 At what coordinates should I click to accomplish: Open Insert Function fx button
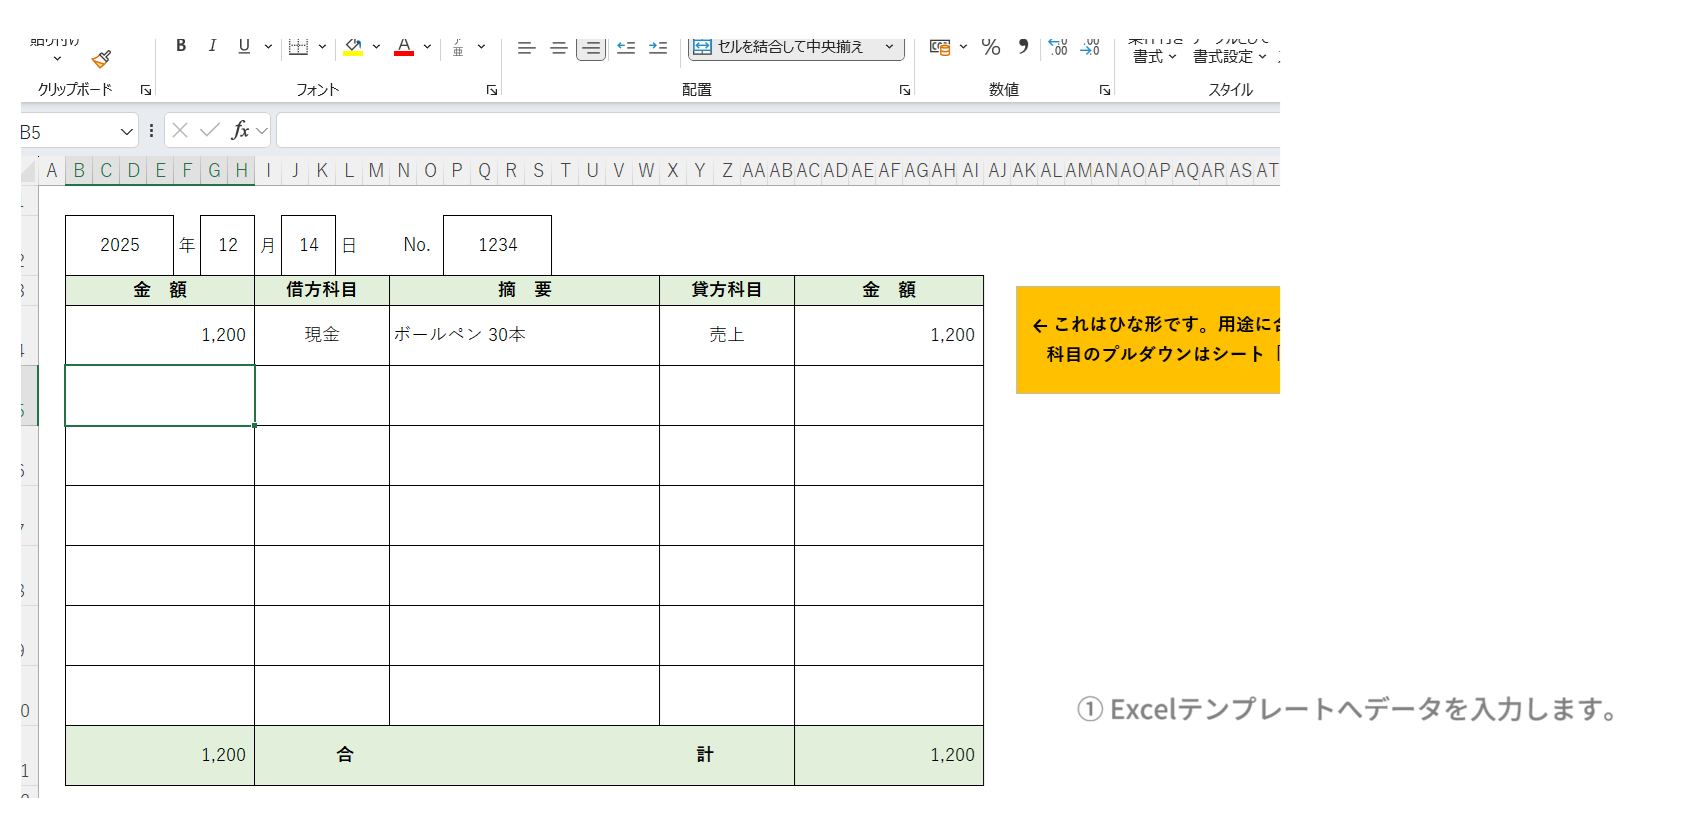click(240, 130)
